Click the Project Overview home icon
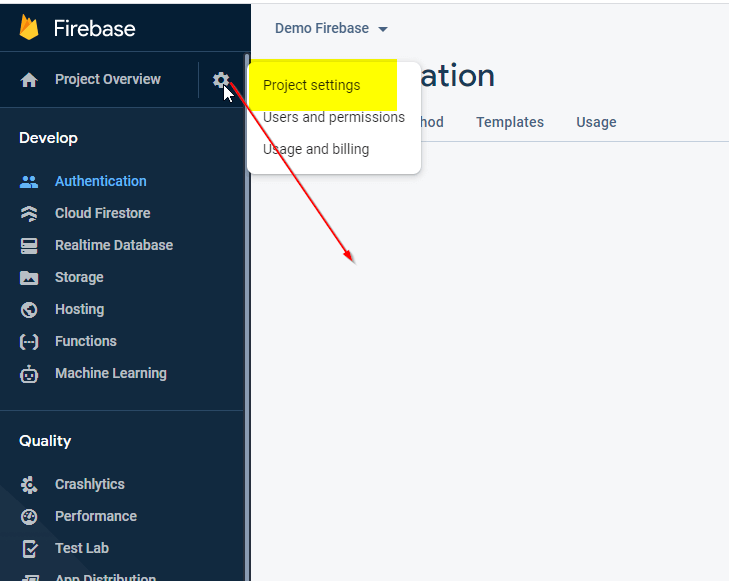 (29, 79)
